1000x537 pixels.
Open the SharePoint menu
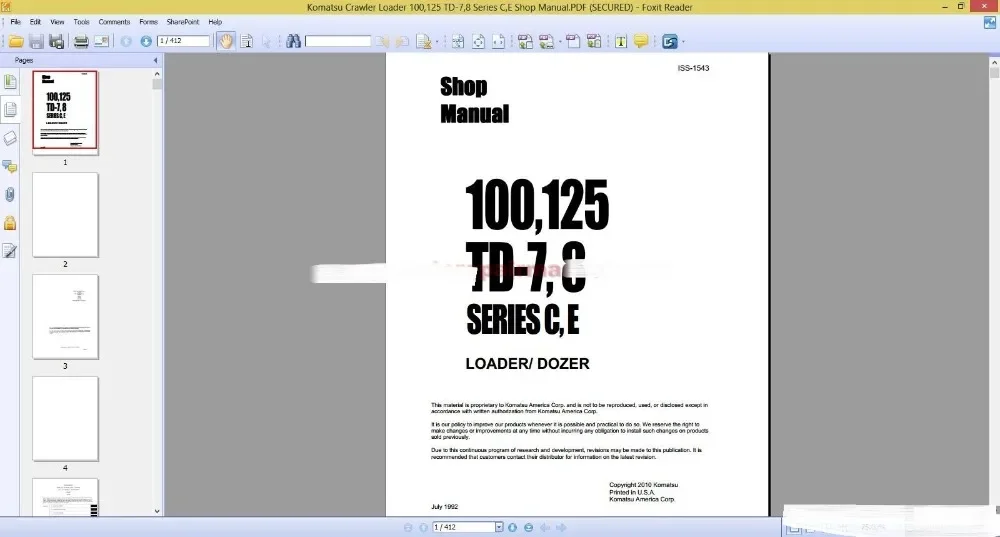coord(183,22)
